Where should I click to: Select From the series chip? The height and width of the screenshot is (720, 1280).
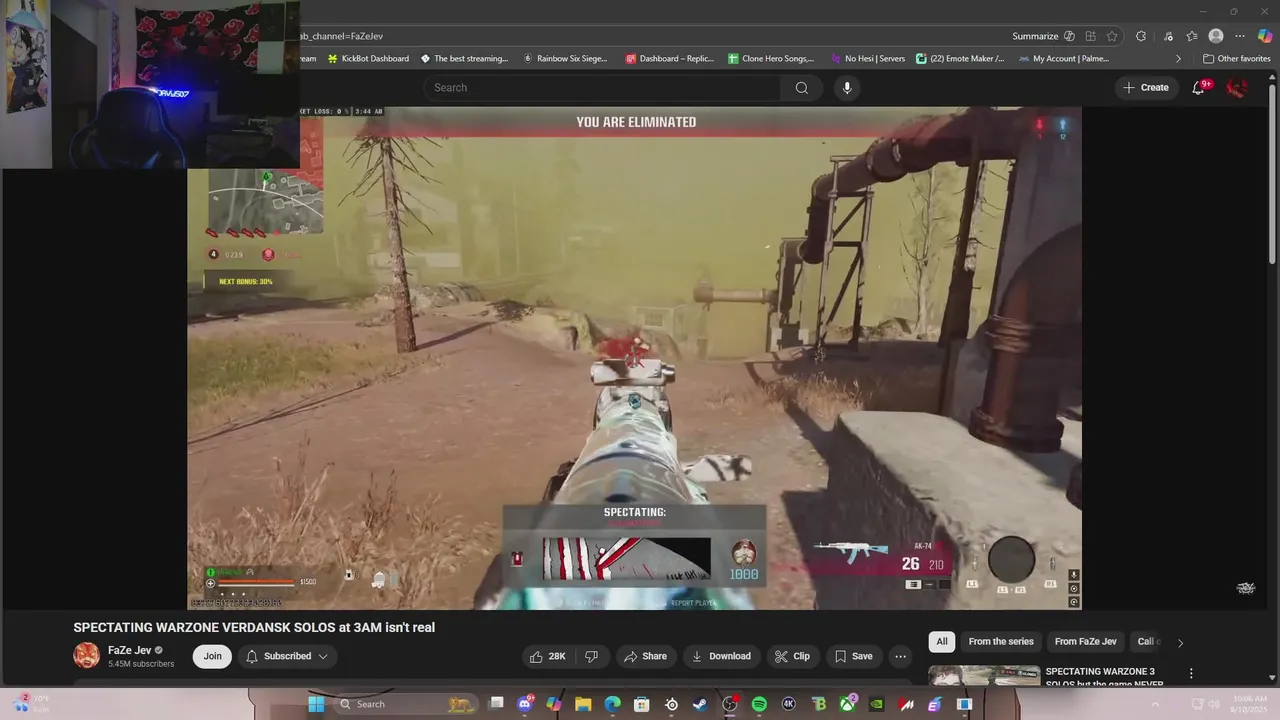[1001, 642]
